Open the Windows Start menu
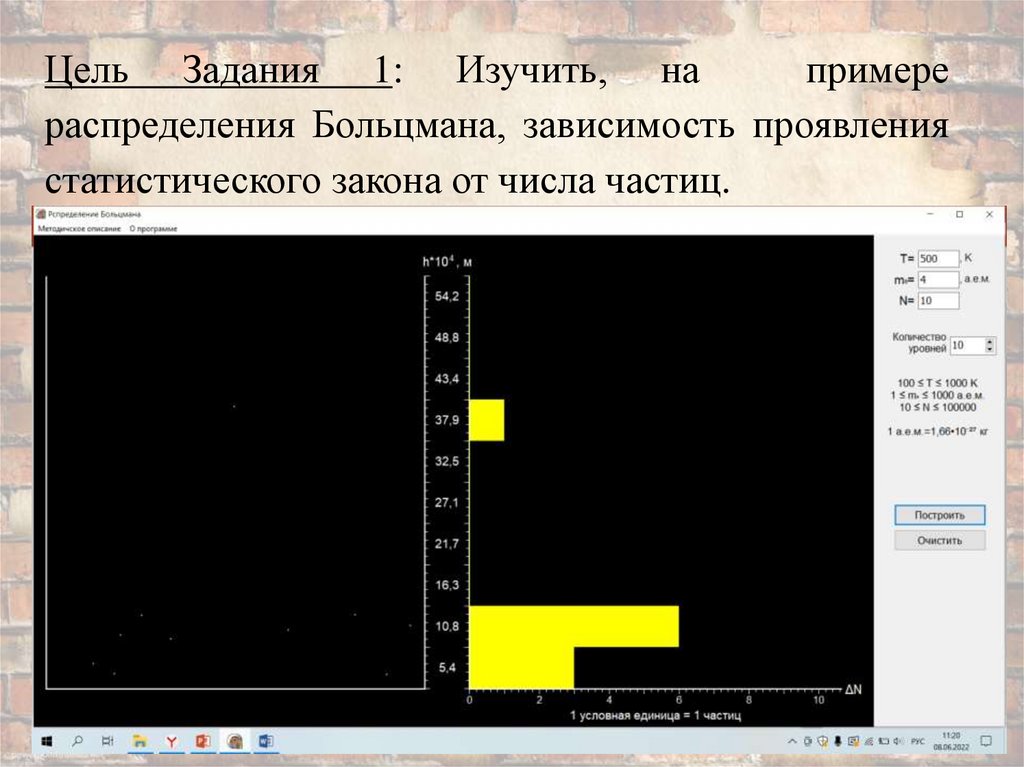Screen dimensions: 1024x767 pyautogui.click(x=46, y=741)
